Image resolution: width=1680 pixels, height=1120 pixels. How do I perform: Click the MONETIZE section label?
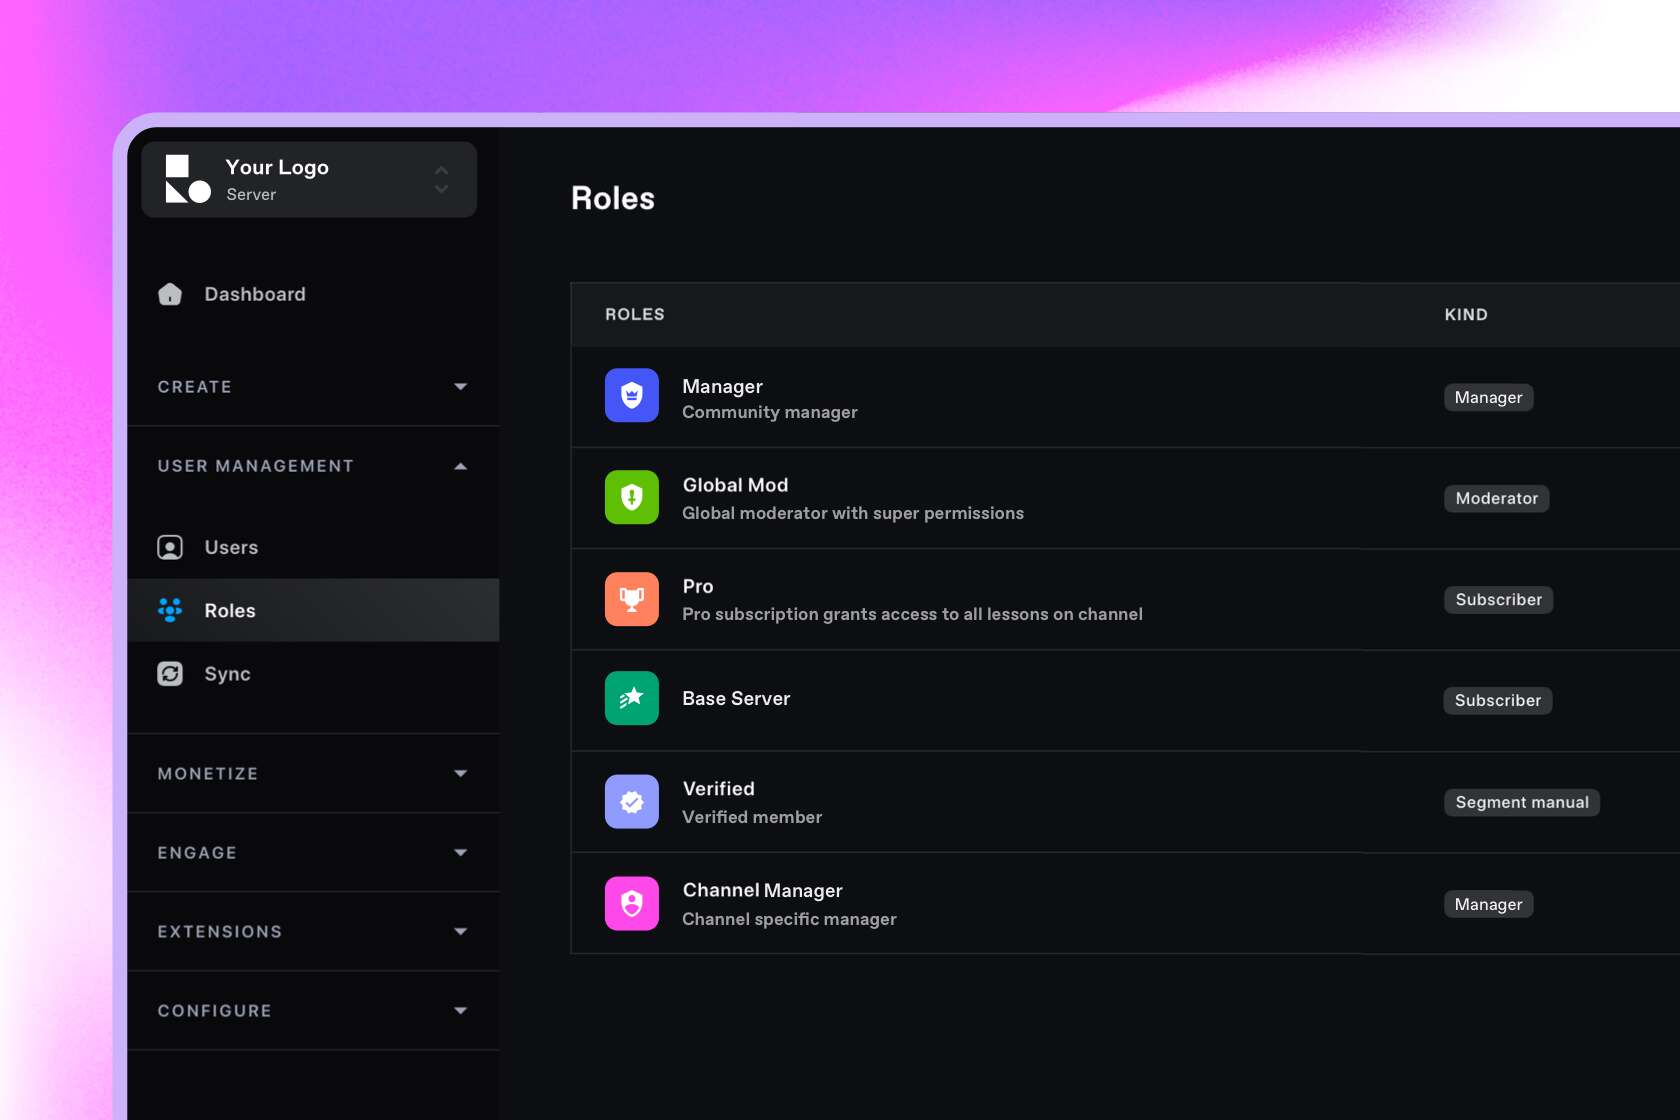208,774
